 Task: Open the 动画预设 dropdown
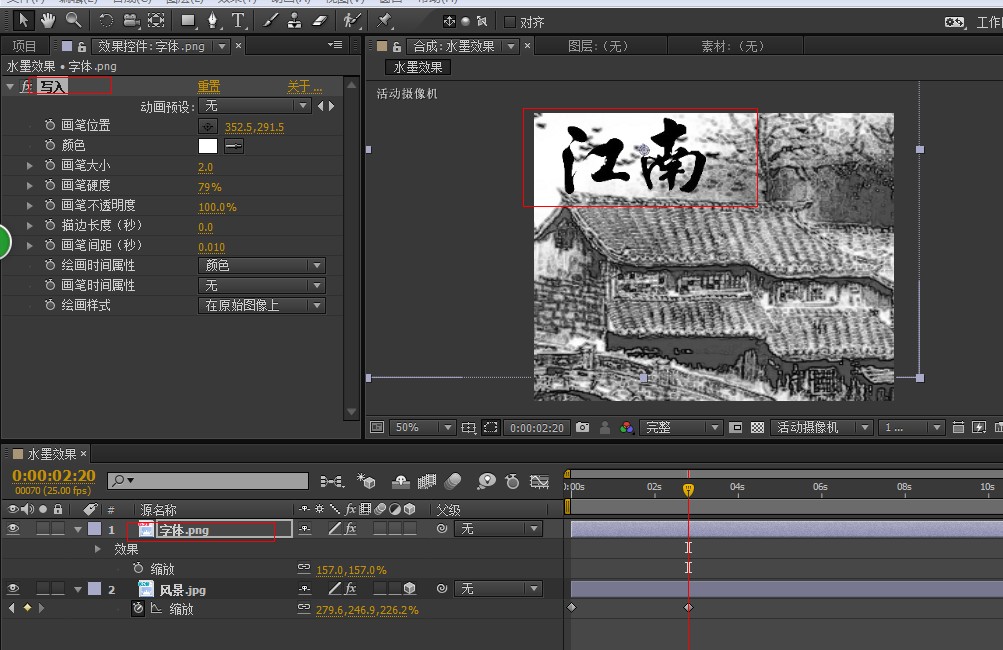tap(255, 106)
